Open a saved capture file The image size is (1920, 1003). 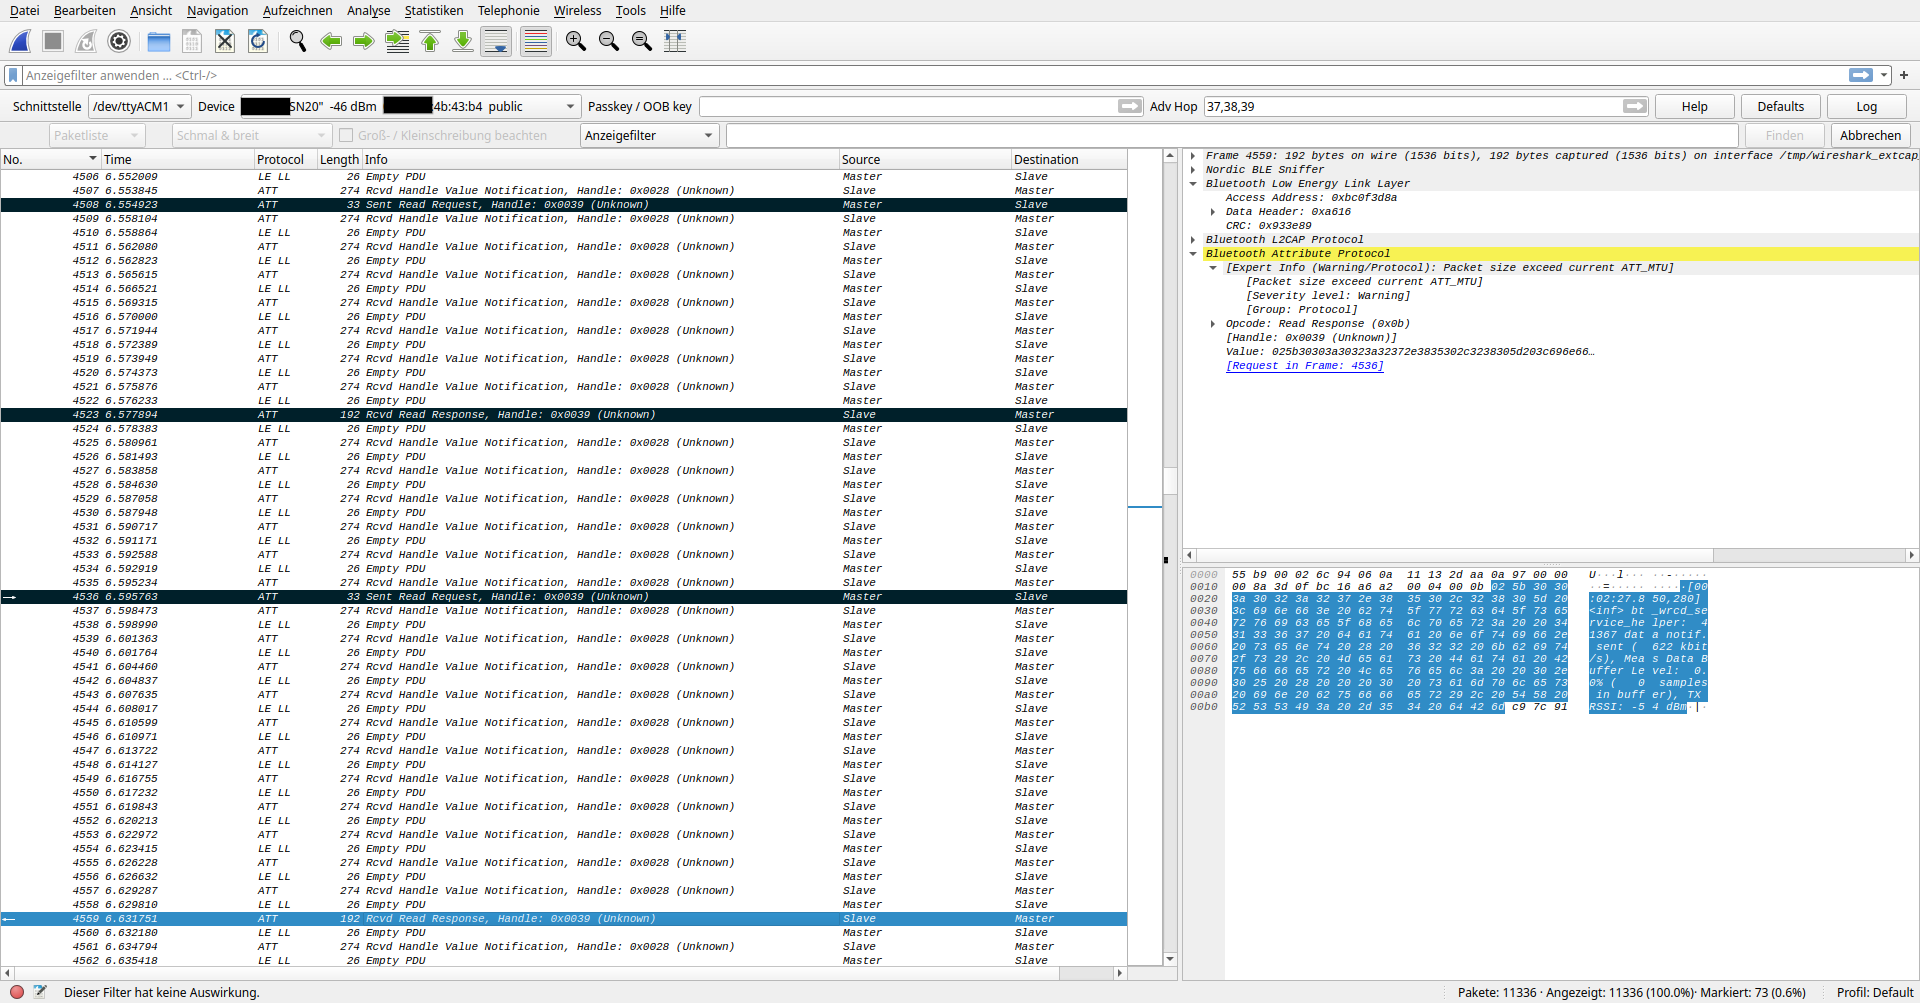(158, 41)
